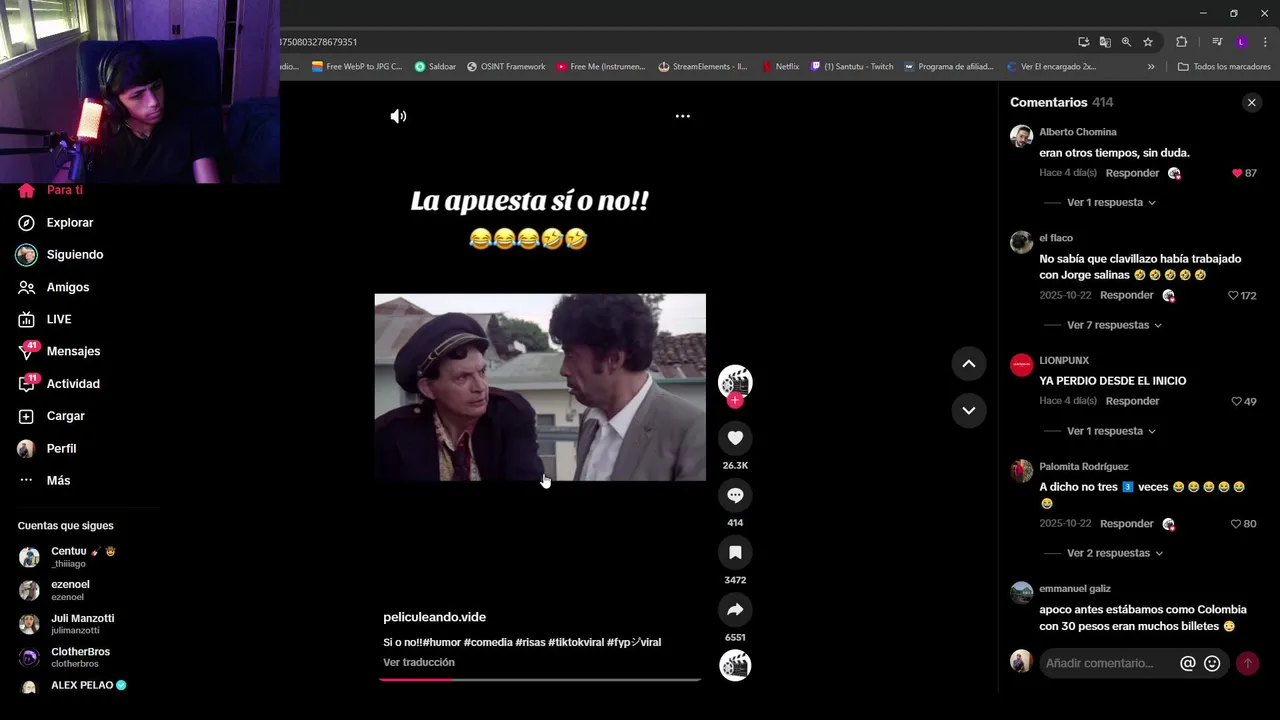
Task: Go to next video with down arrow
Action: [x=968, y=410]
